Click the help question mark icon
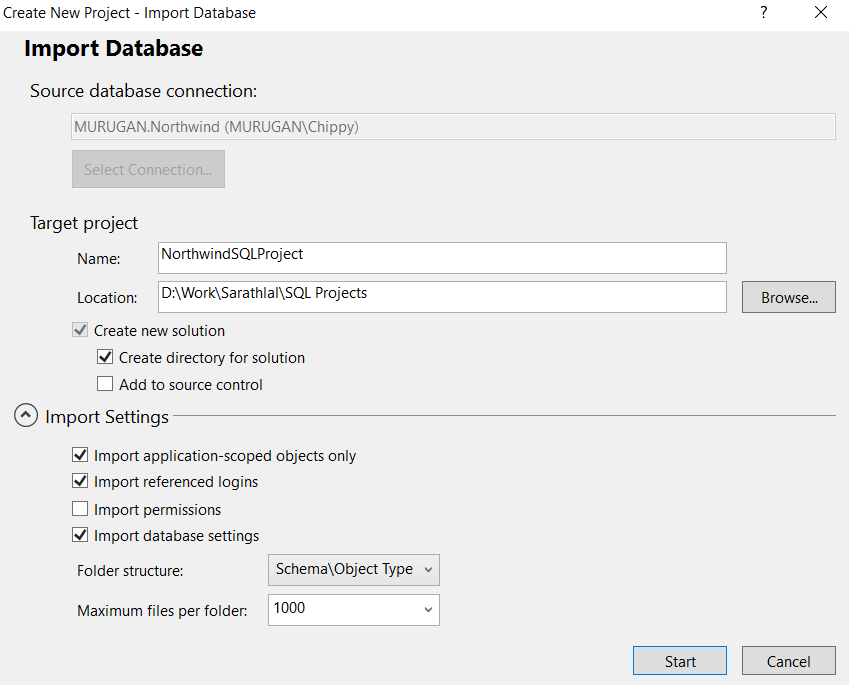Image resolution: width=849 pixels, height=685 pixels. point(764,13)
